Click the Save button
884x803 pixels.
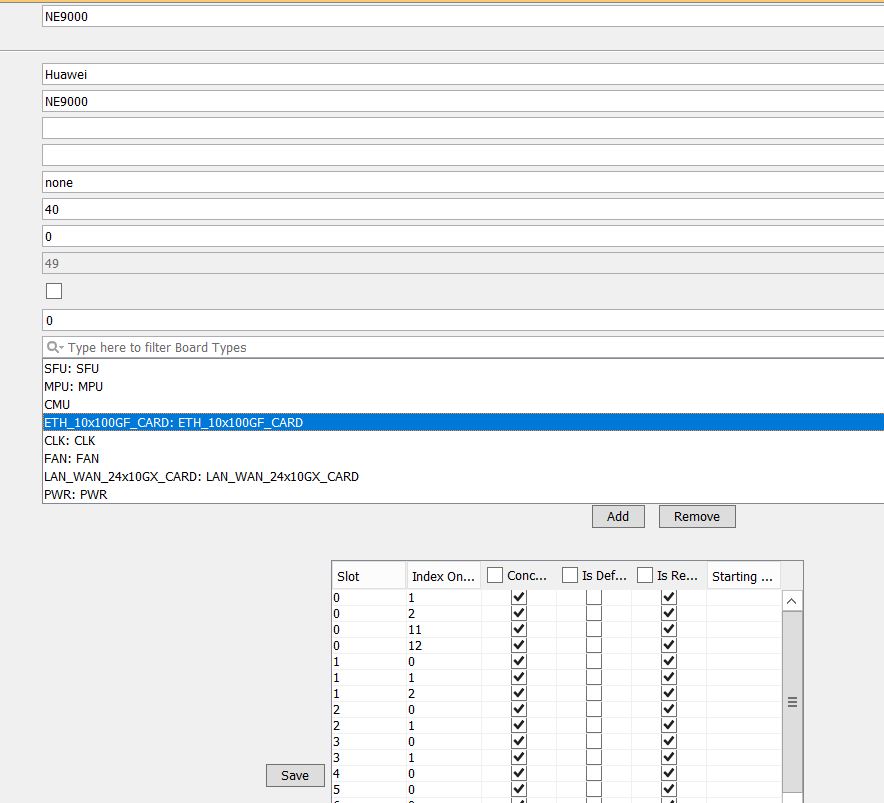coord(295,775)
